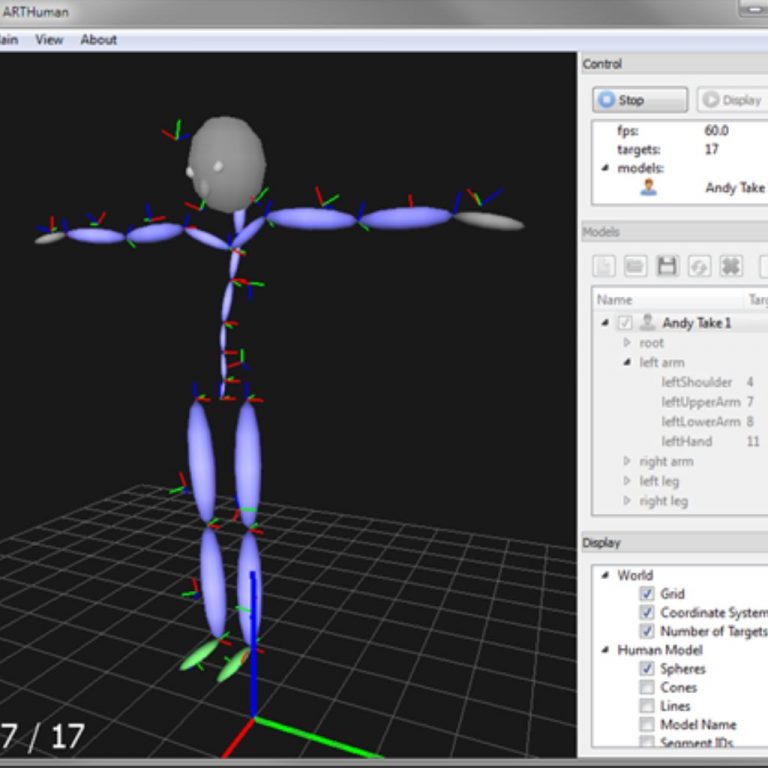
Task: Click the user icon under models in Control
Action: click(649, 187)
